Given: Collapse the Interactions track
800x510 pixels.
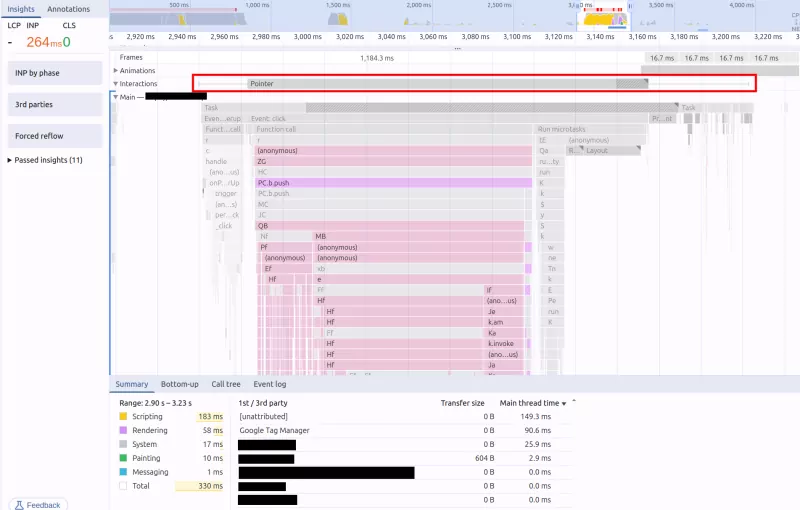Looking at the screenshot, I should click(x=115, y=84).
